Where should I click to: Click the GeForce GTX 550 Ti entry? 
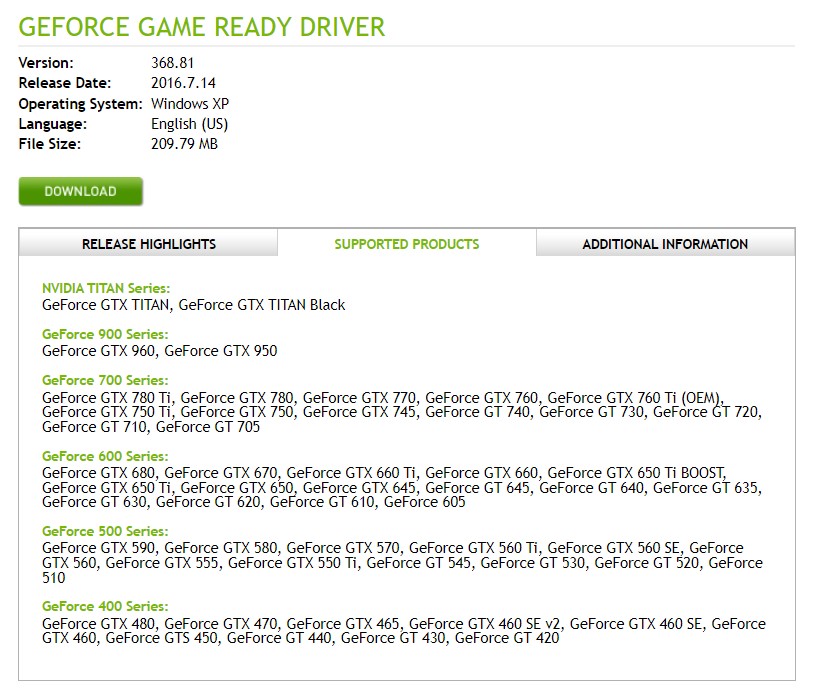[293, 563]
